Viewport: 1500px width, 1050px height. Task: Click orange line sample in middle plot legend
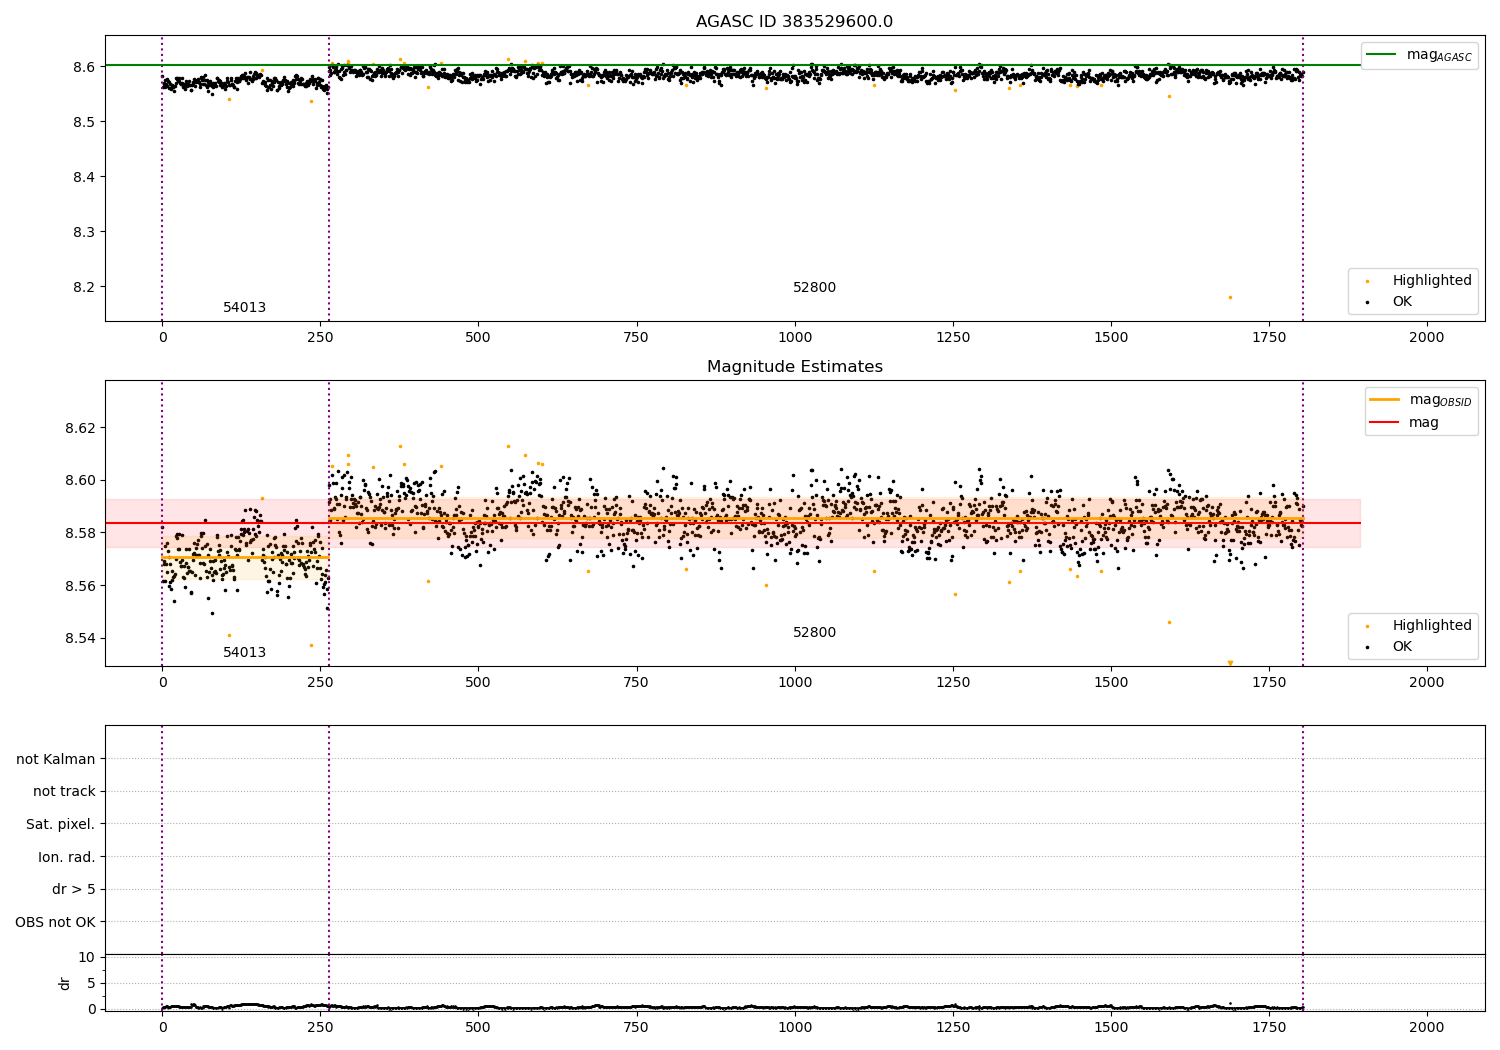(x=1385, y=400)
